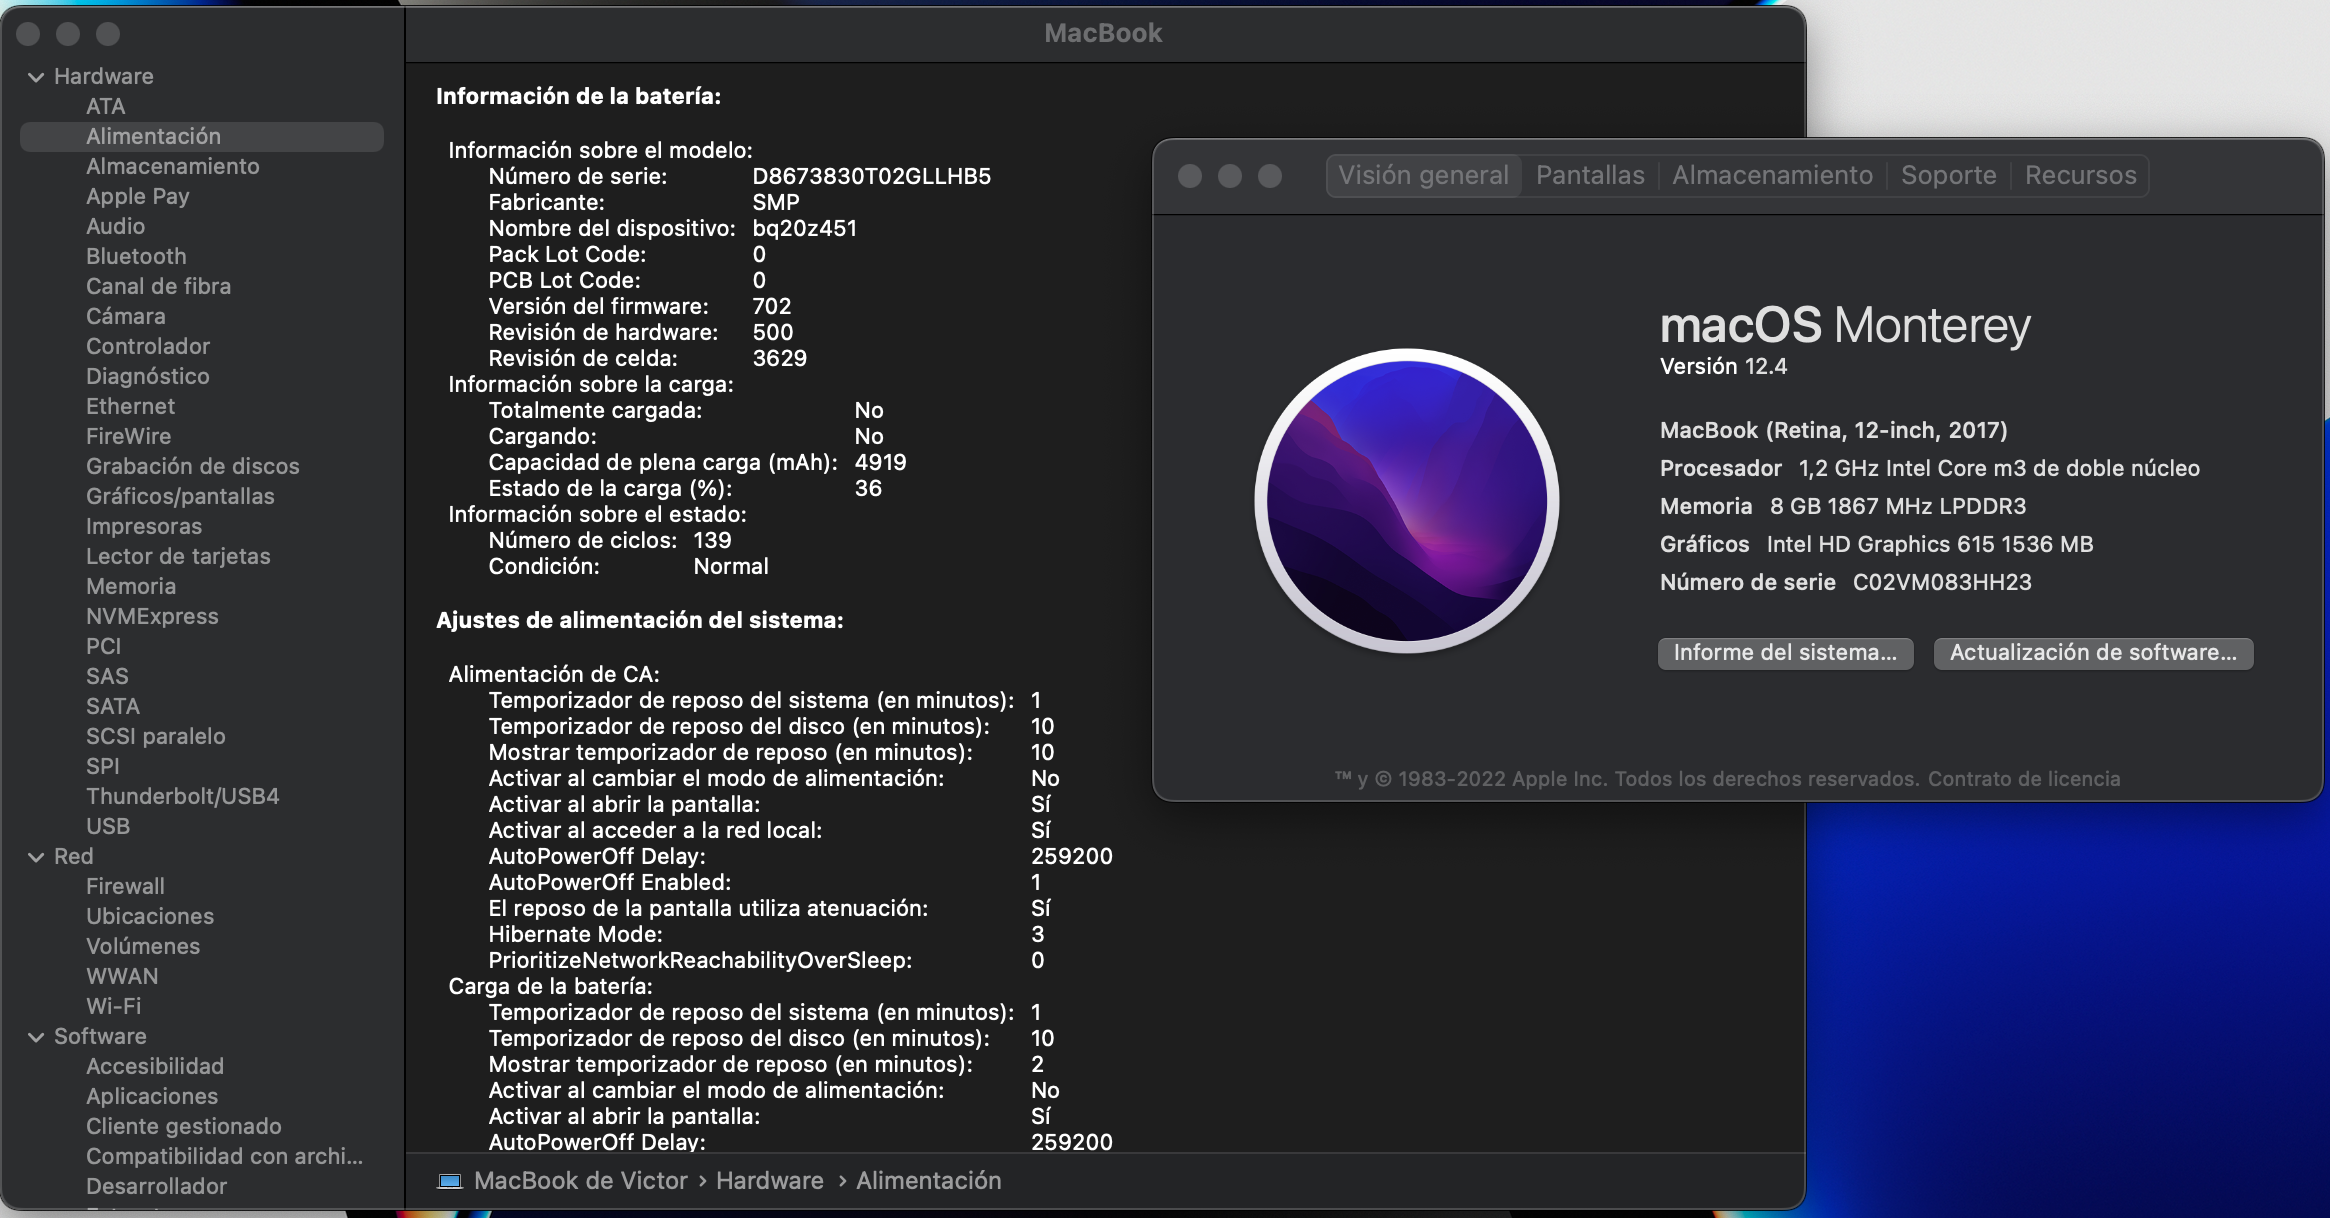Screen dimensions: 2330x1218
Task: Open the Recursos tab
Action: [x=2080, y=175]
